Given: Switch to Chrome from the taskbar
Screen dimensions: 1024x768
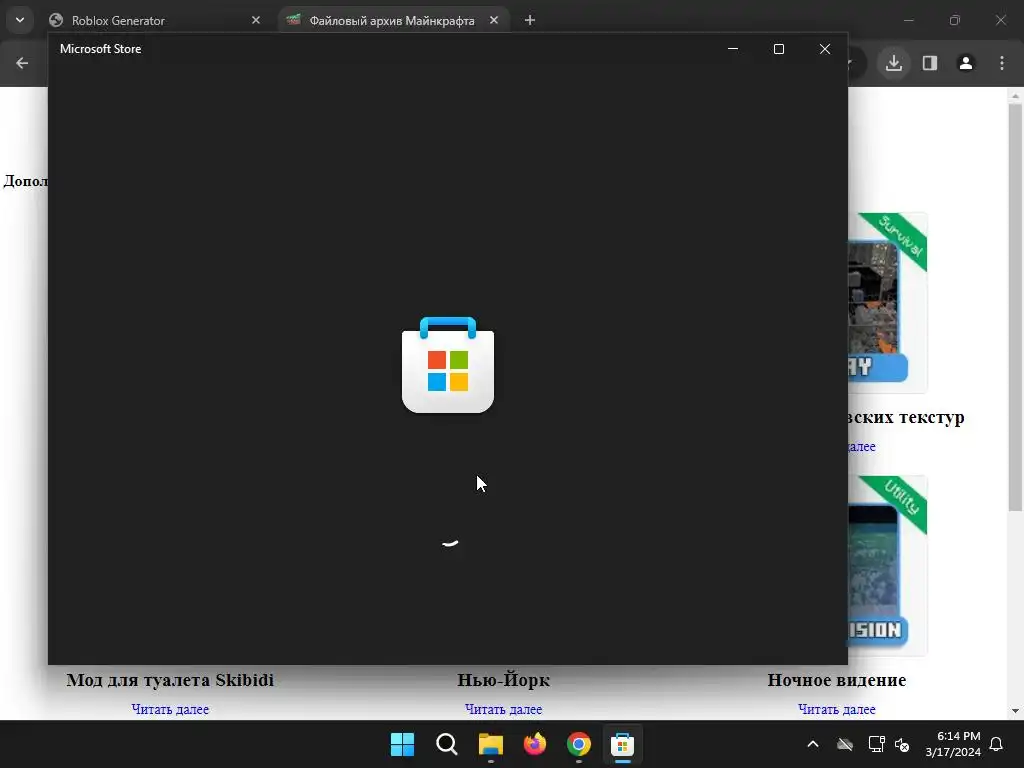Looking at the screenshot, I should [x=579, y=744].
